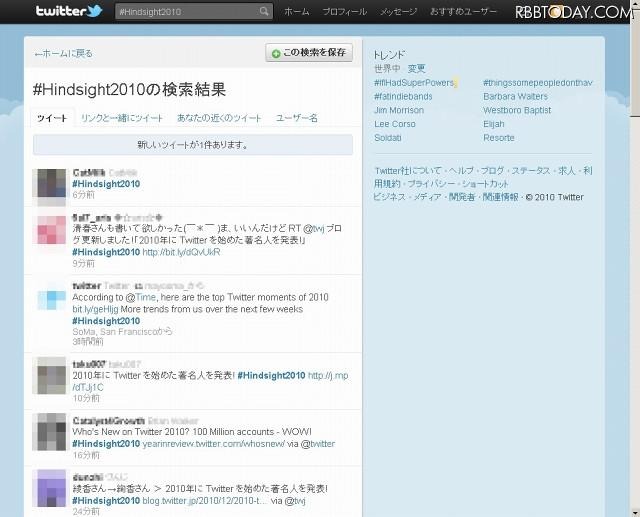The height and width of the screenshot is (517, 640).
Task: Open ホーム in top navigation
Action: [297, 12]
